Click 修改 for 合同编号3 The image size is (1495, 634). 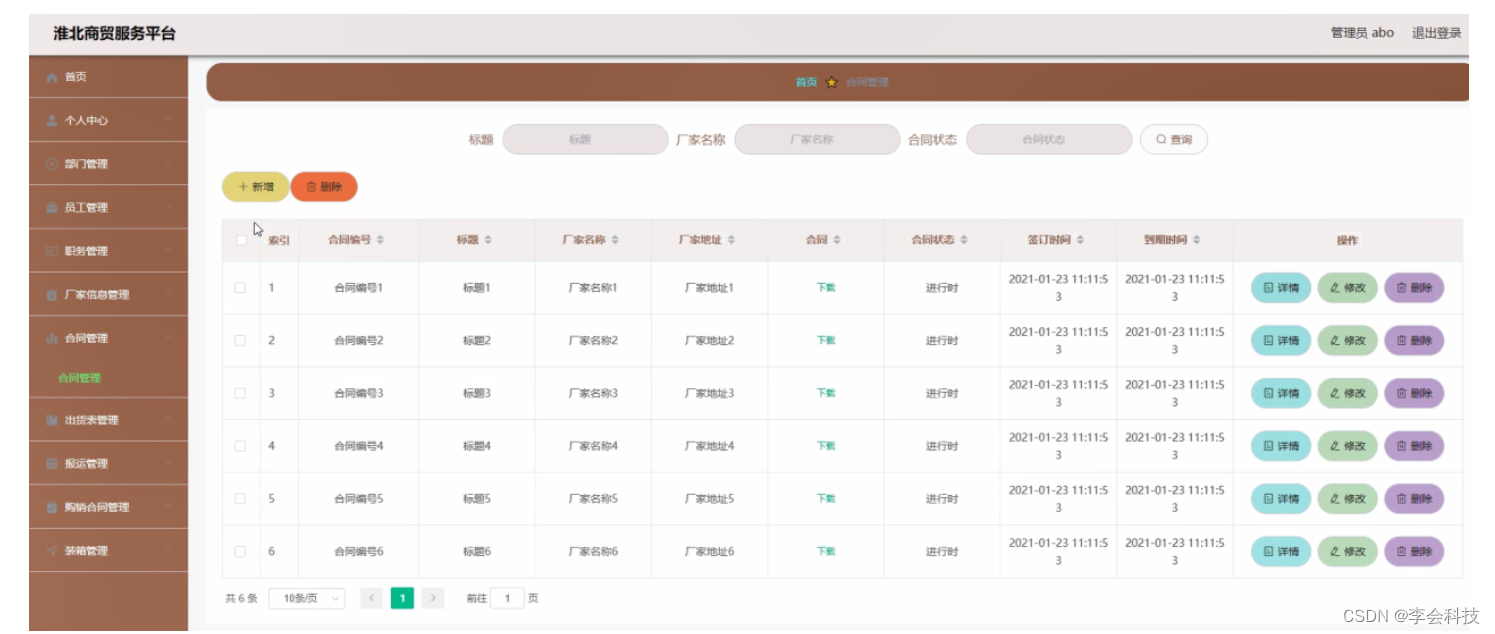pyautogui.click(x=1347, y=393)
